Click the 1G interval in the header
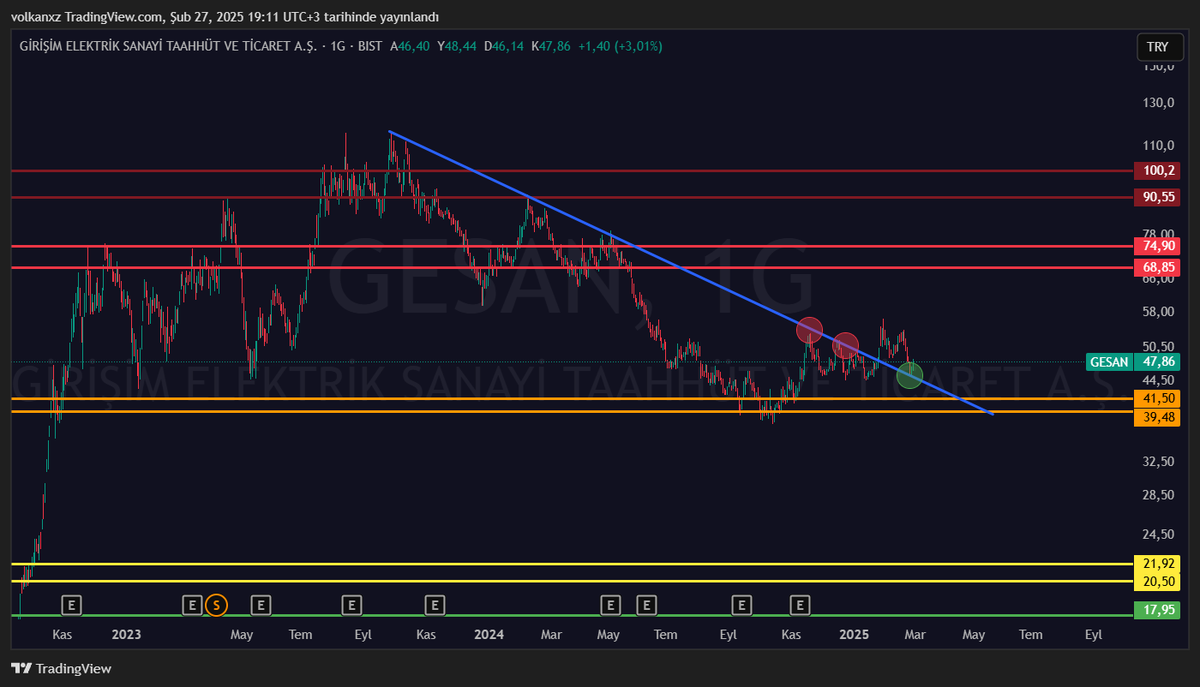This screenshot has width=1200, height=687. 338,46
